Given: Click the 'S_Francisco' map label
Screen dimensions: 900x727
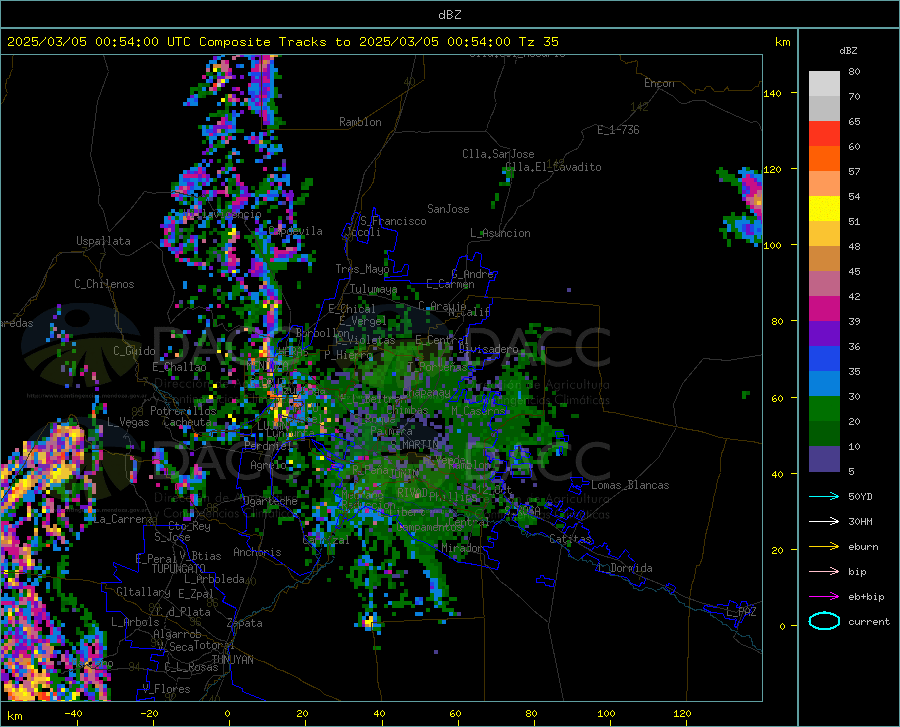Looking at the screenshot, I should click(393, 221).
